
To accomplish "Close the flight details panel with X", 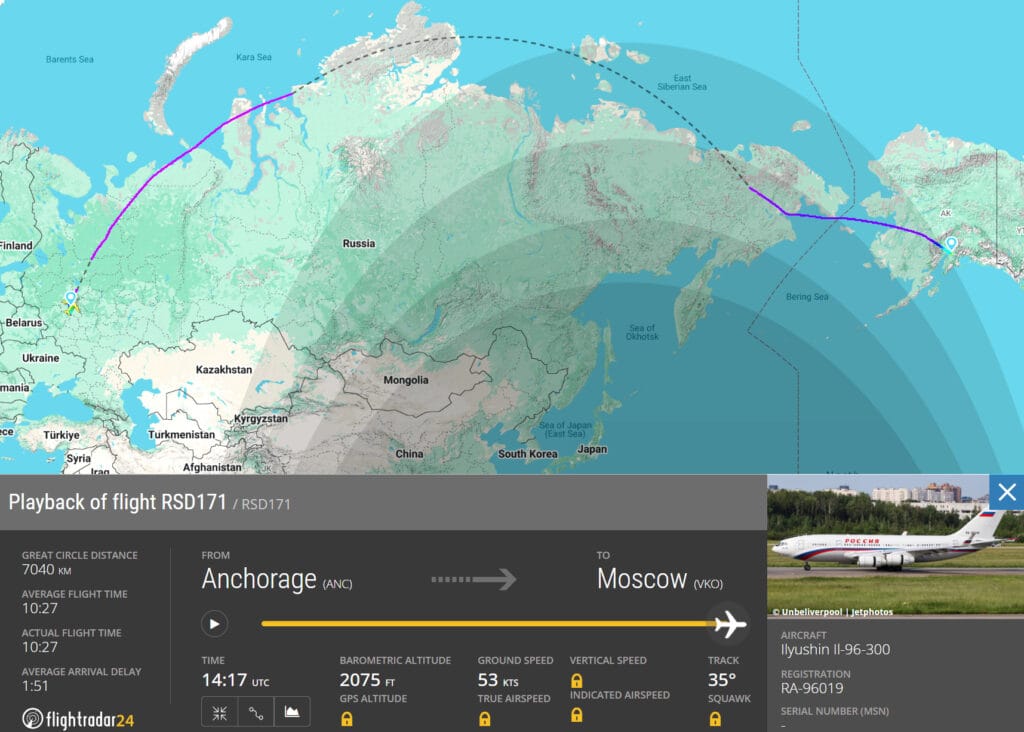I will coord(1006,491).
